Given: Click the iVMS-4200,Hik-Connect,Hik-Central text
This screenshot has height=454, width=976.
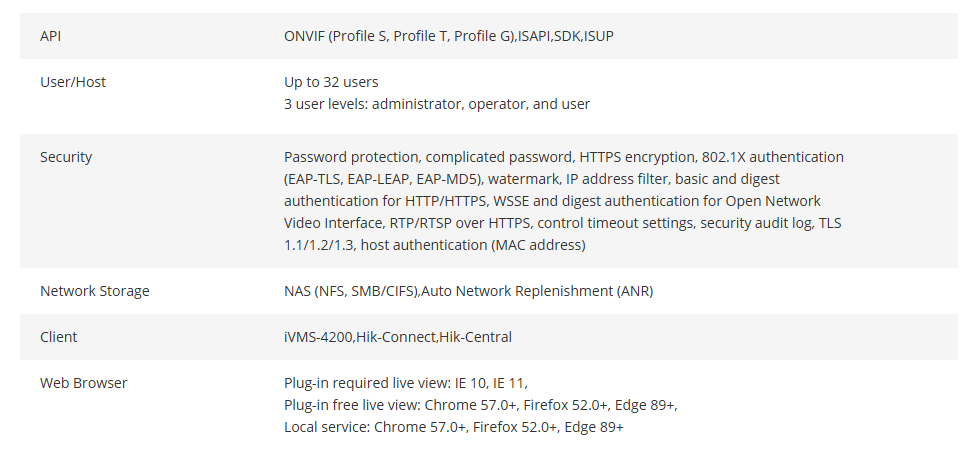Looking at the screenshot, I should pyautogui.click(x=398, y=337).
